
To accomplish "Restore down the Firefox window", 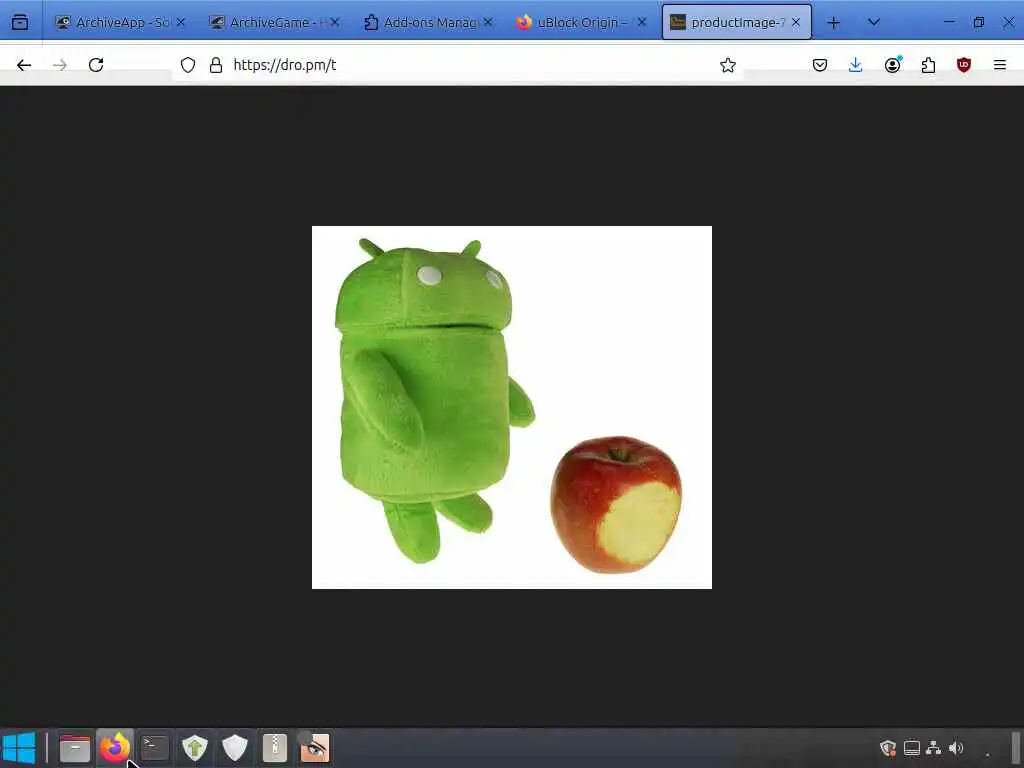I will click(978, 22).
